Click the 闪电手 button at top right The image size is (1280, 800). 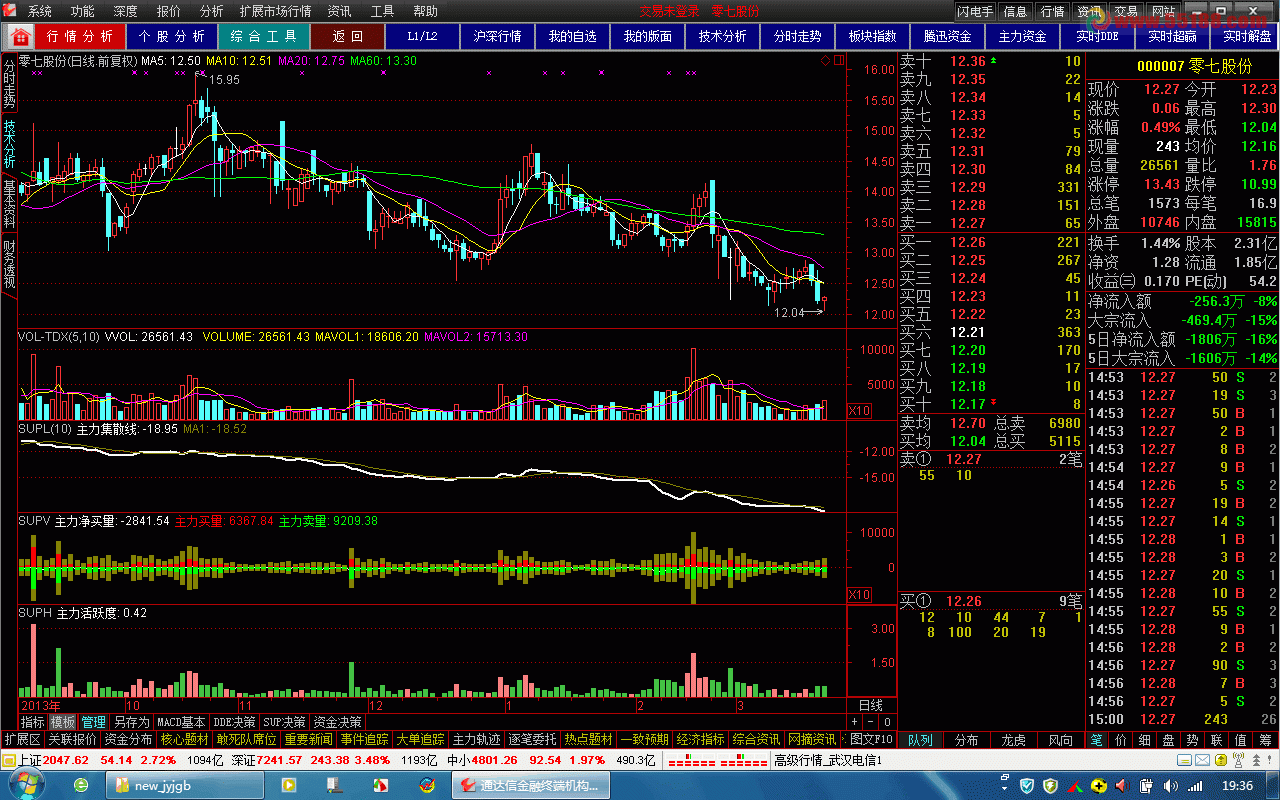point(975,11)
